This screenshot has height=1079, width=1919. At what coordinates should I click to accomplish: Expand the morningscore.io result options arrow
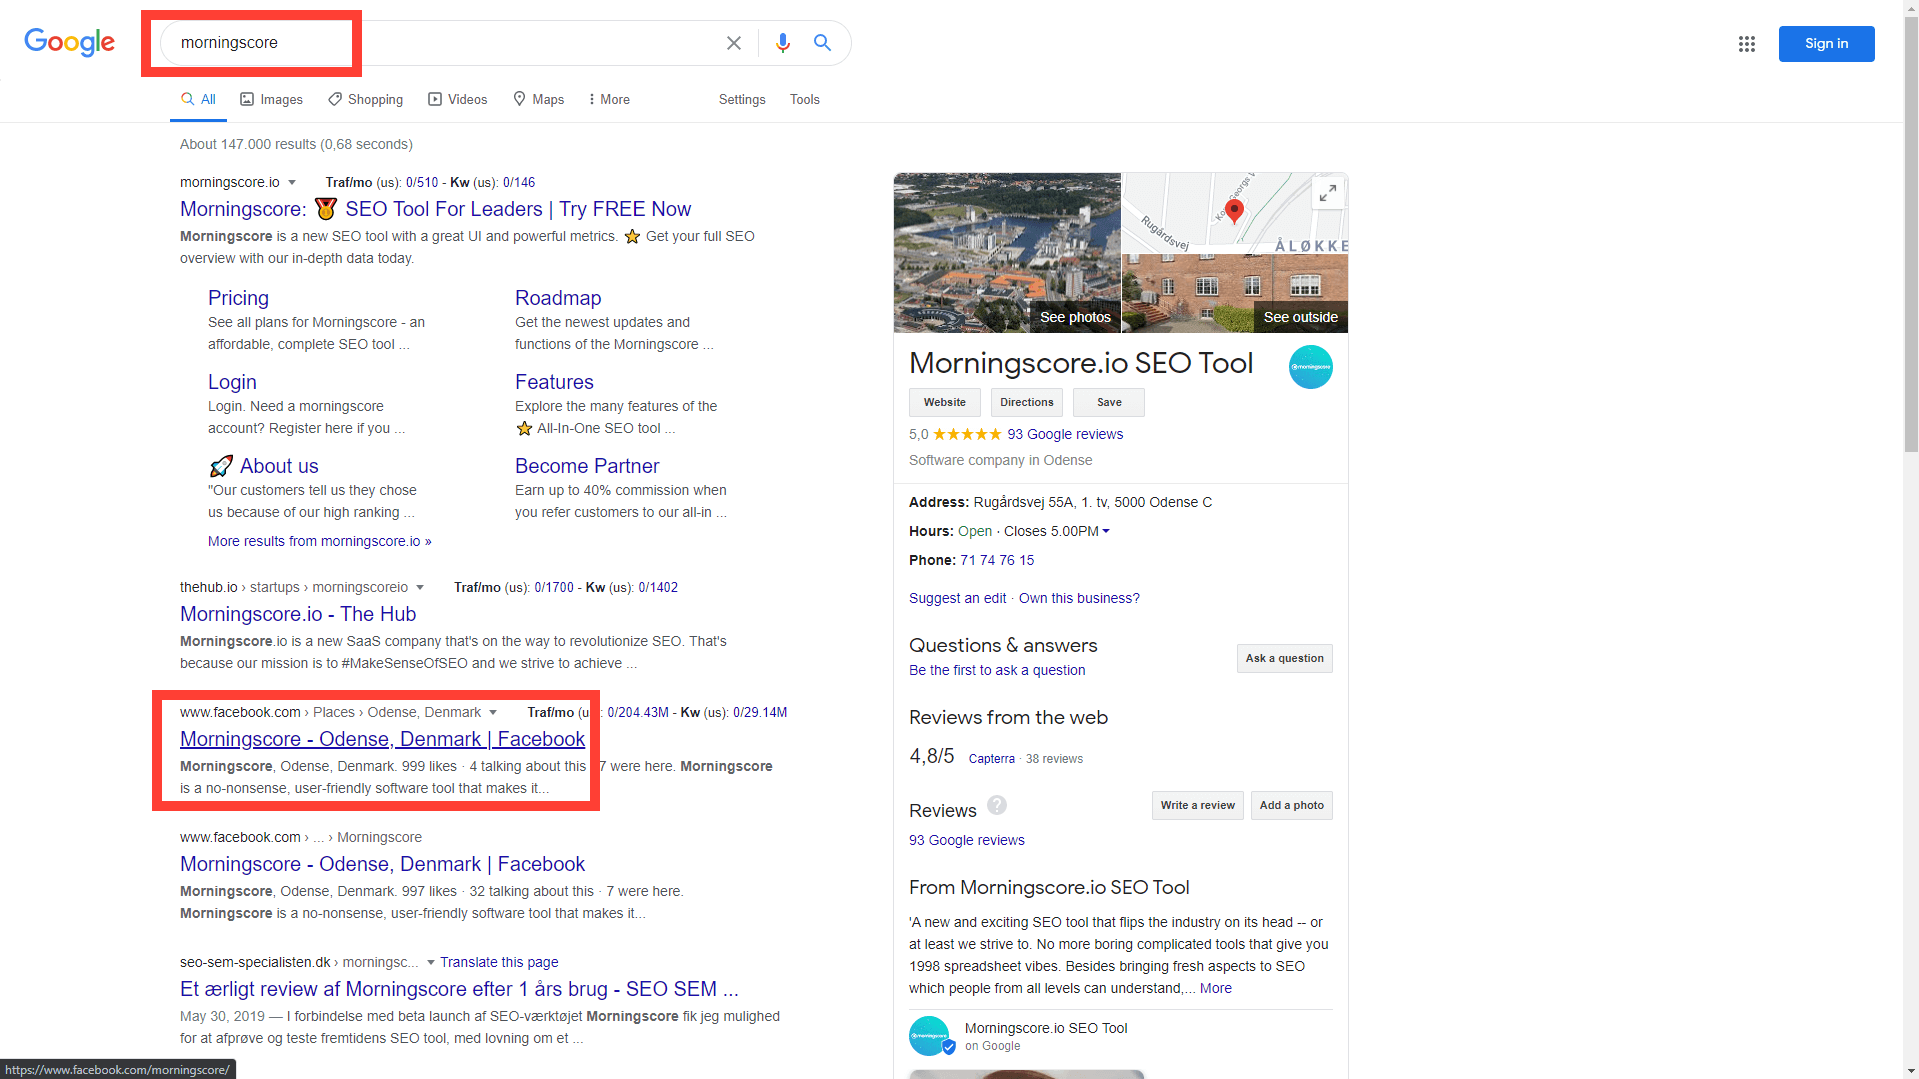[292, 182]
